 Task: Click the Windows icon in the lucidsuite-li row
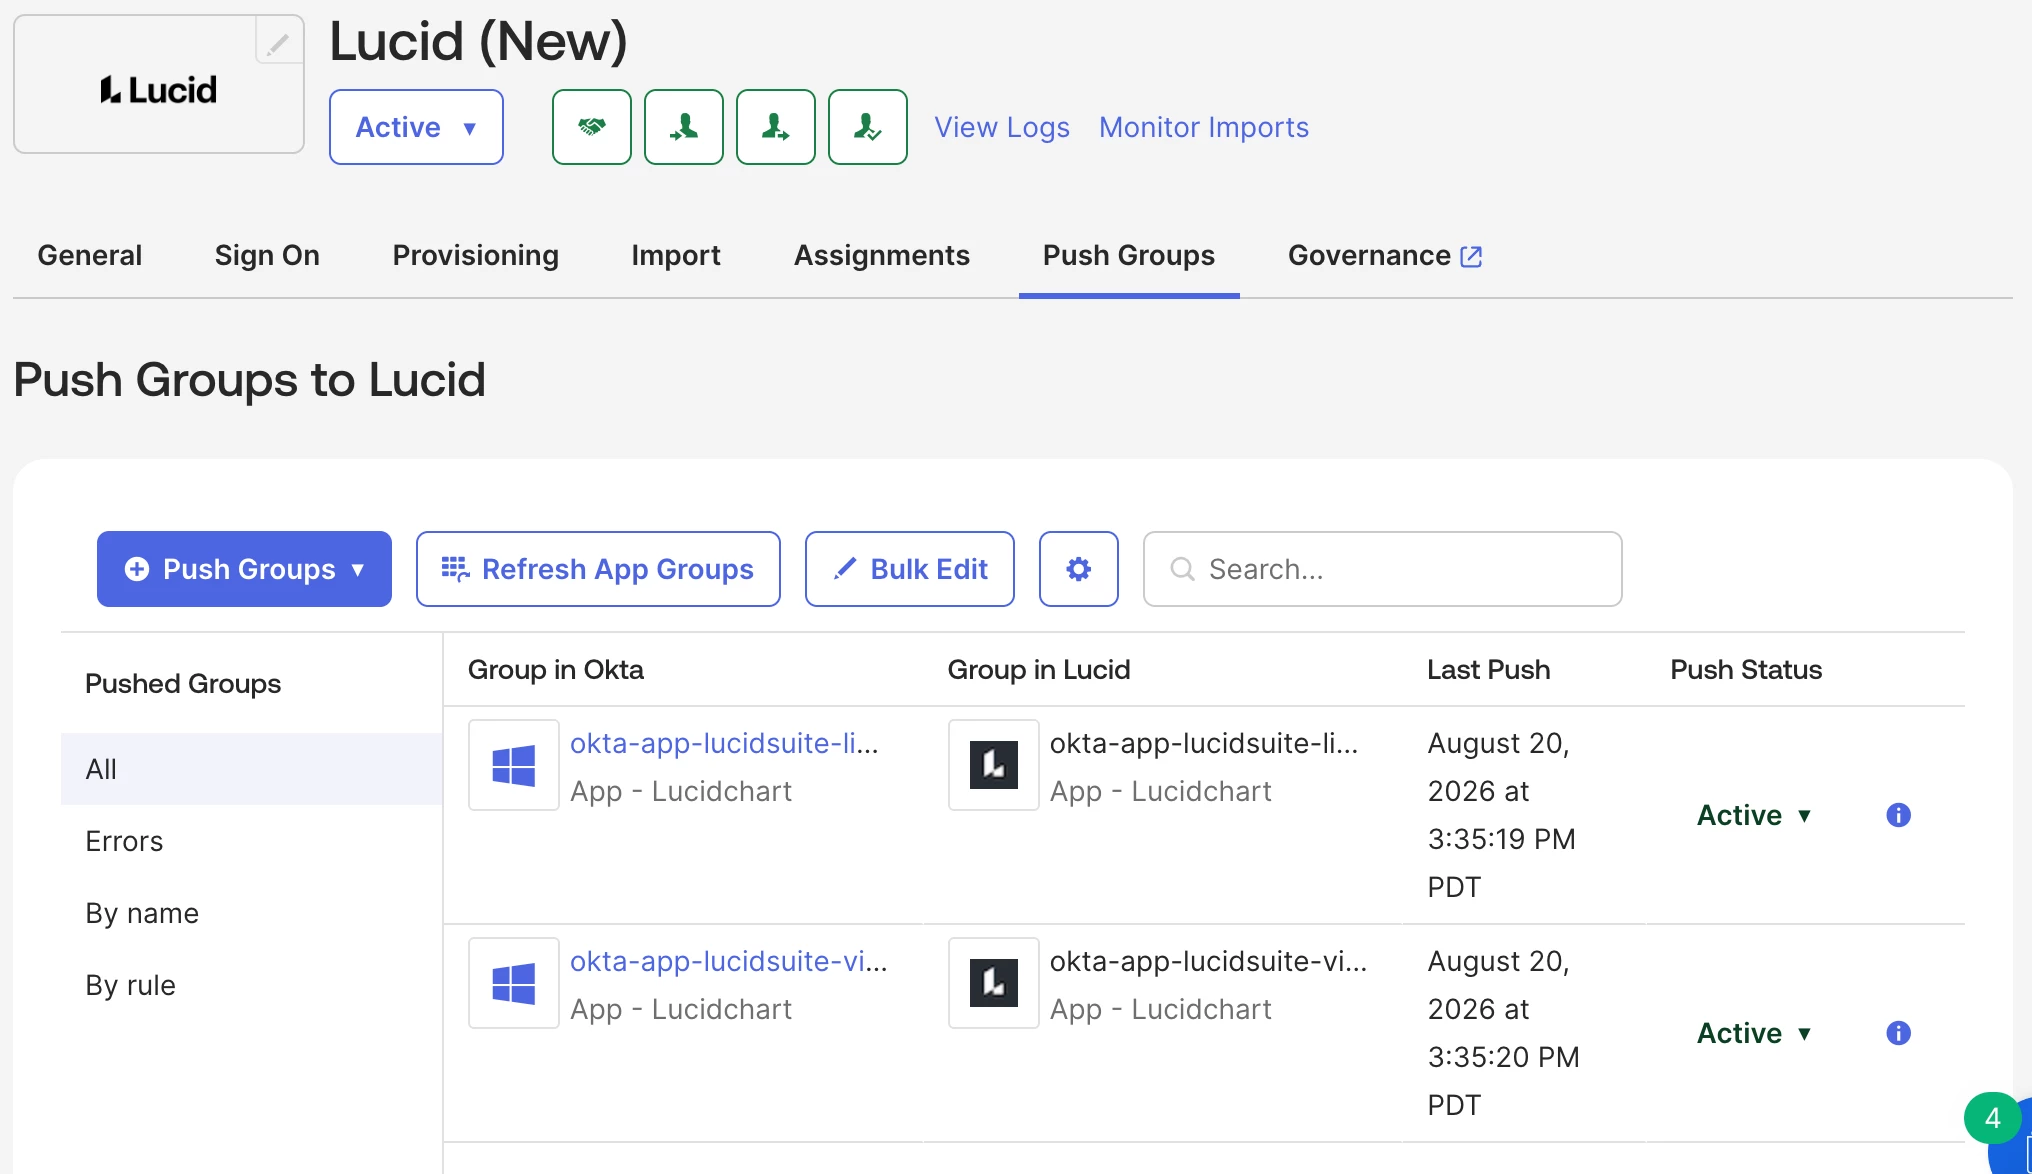click(x=514, y=765)
